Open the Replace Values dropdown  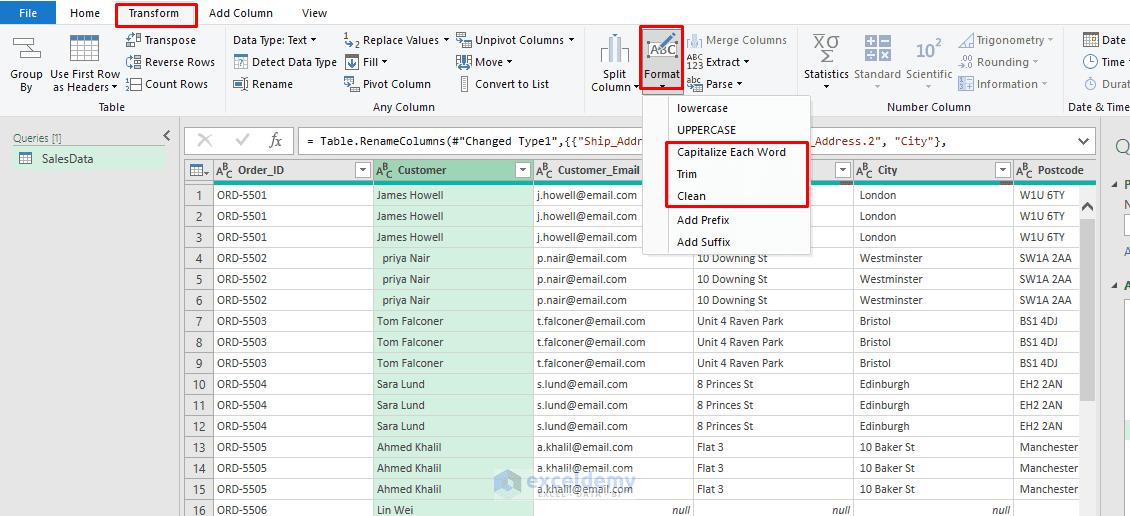396,40
